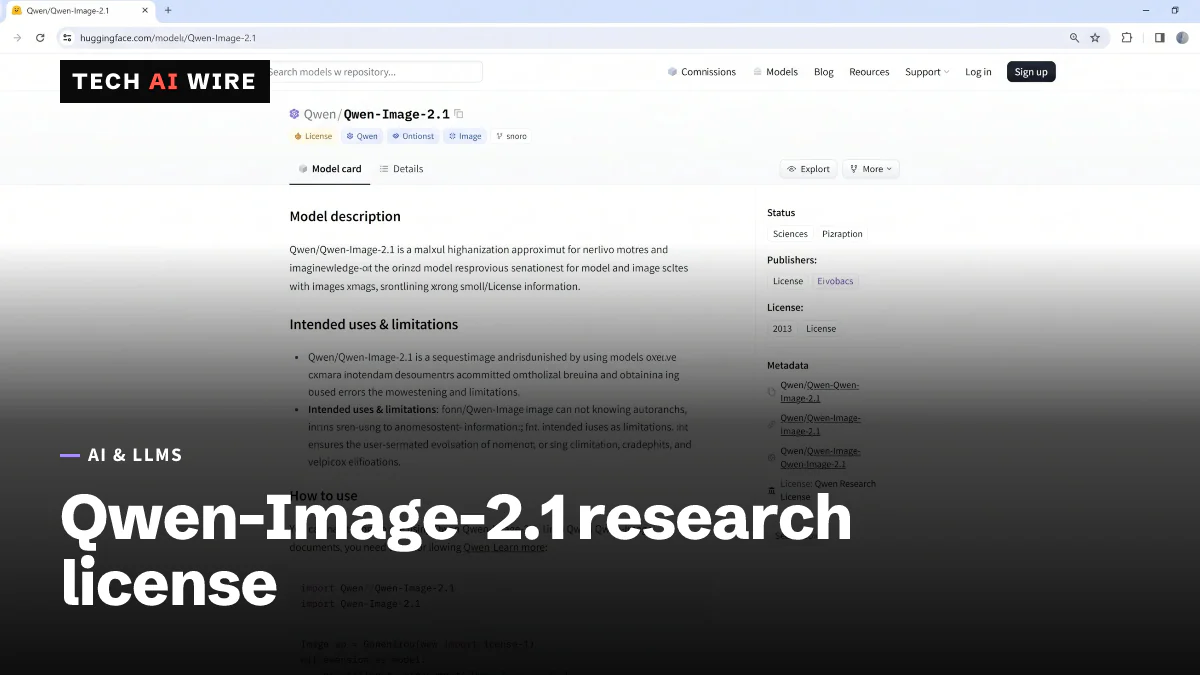Open the Comnissions nav link

click(x=709, y=72)
